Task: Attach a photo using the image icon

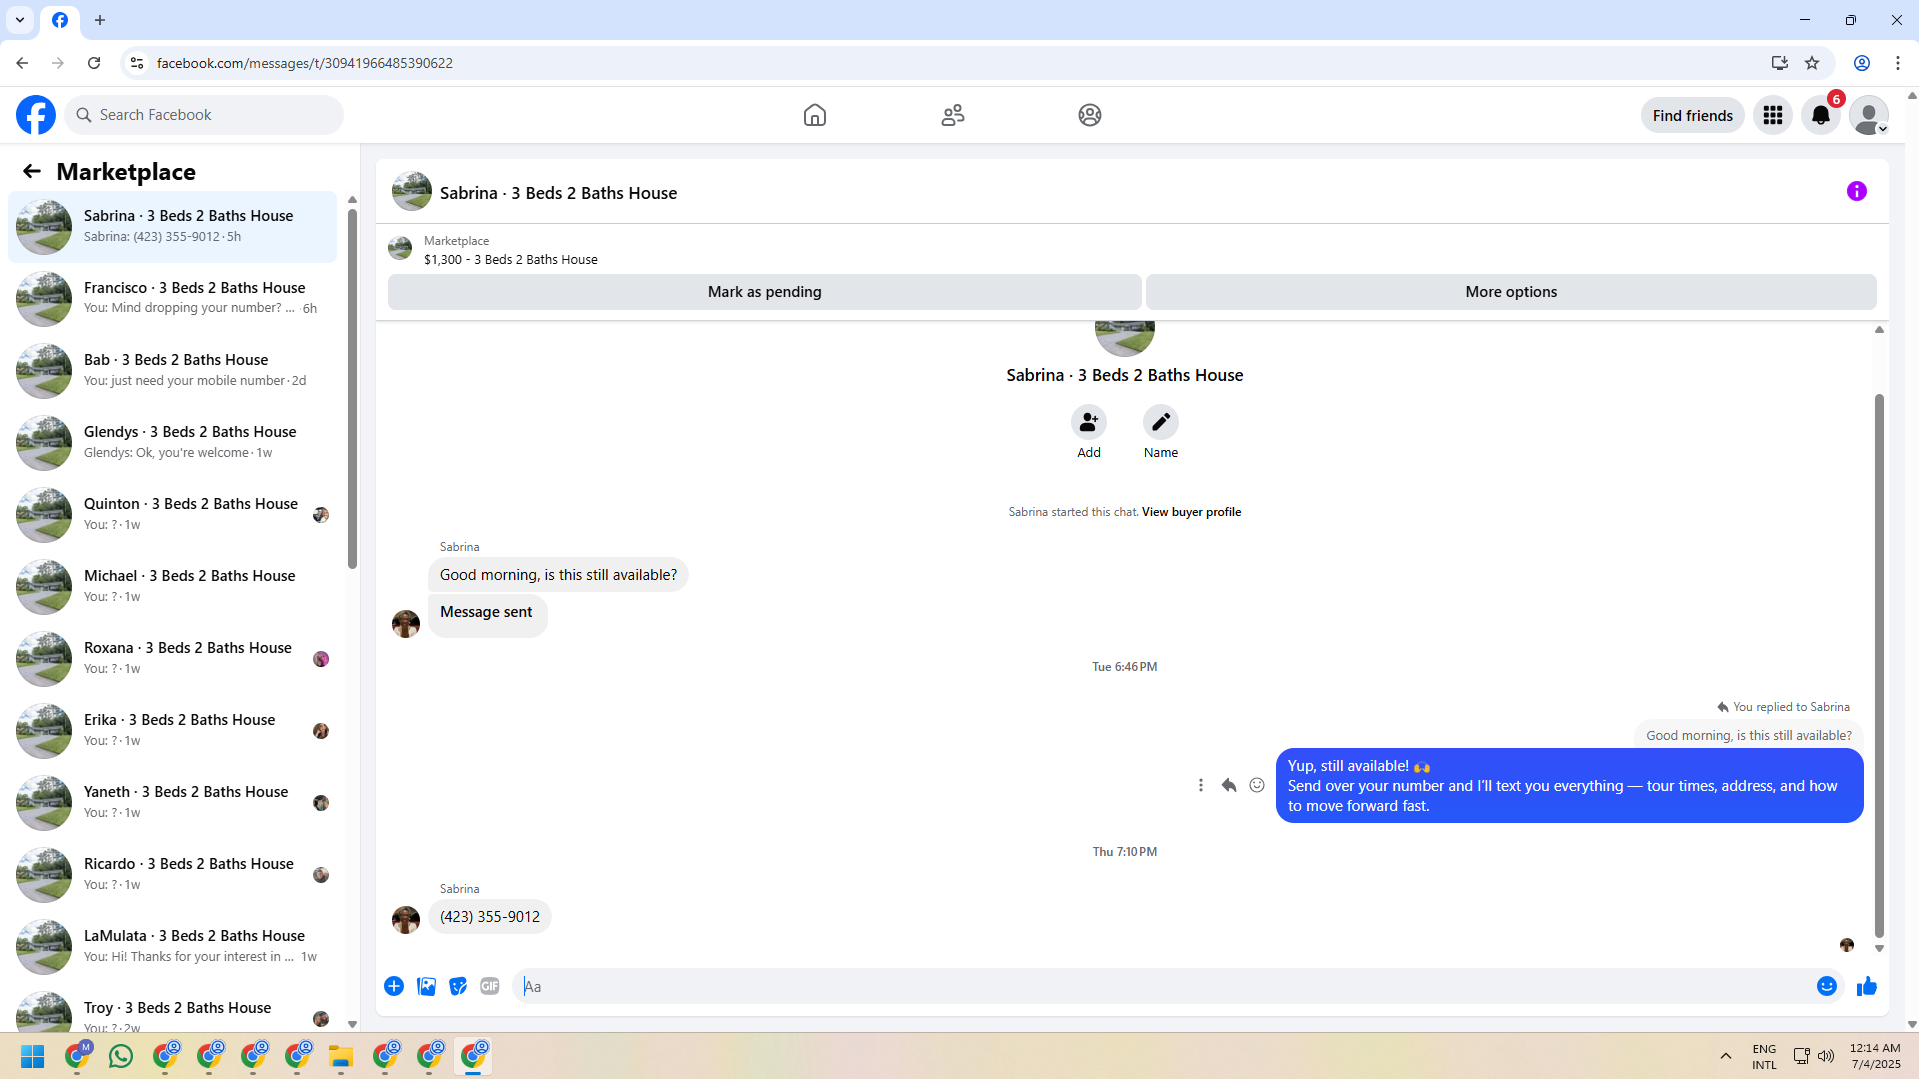Action: pyautogui.click(x=426, y=986)
